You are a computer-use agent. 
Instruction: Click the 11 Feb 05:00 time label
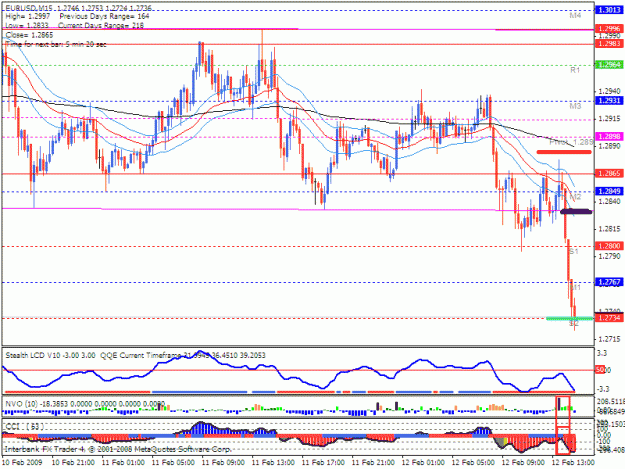click(173, 463)
